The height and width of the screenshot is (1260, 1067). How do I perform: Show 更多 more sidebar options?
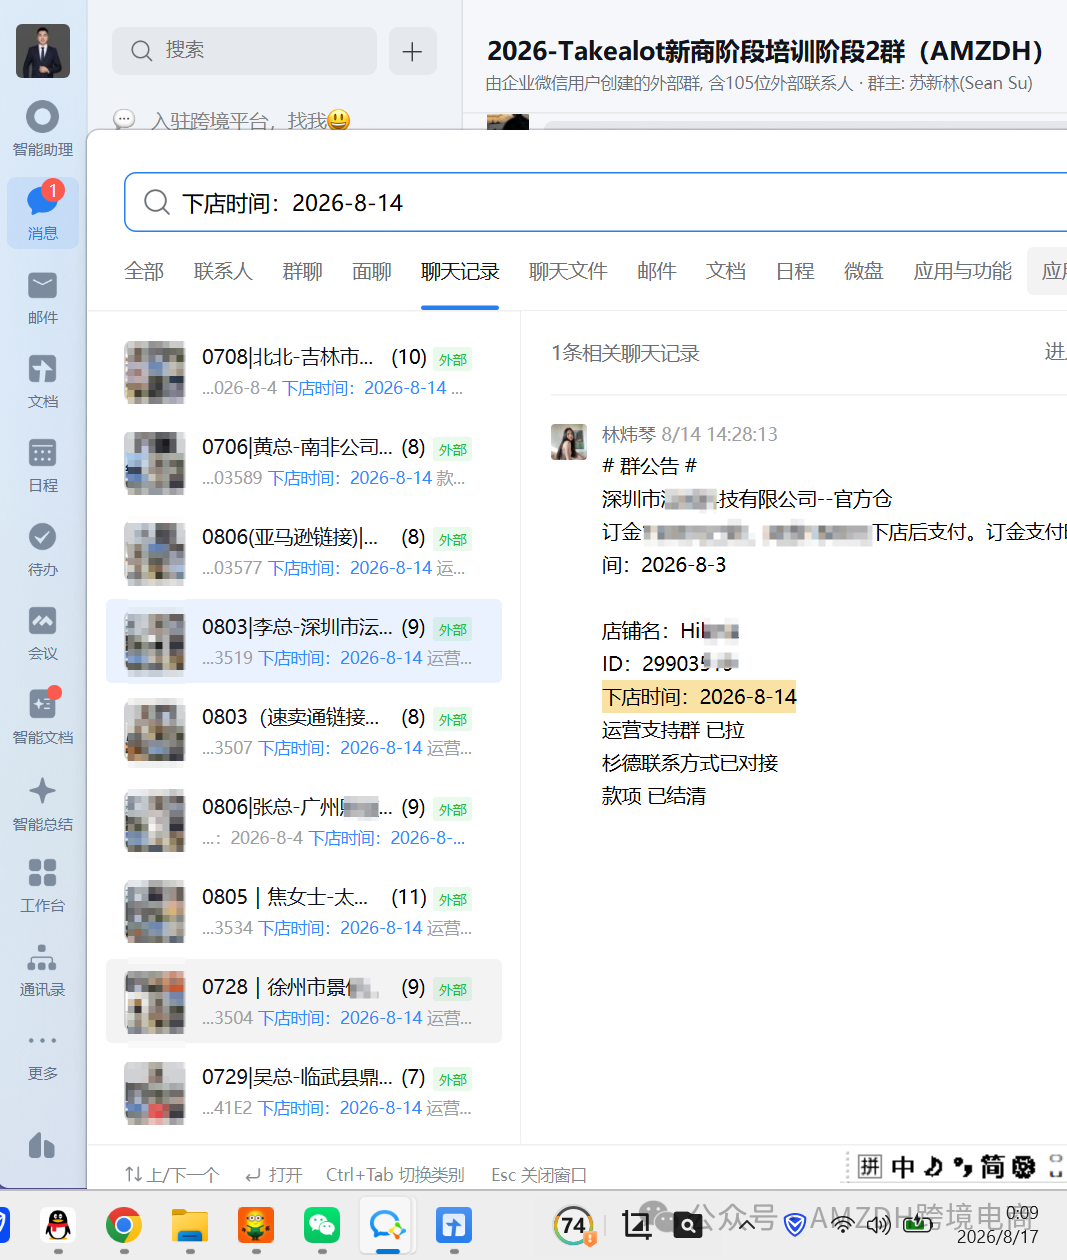pyautogui.click(x=42, y=1055)
